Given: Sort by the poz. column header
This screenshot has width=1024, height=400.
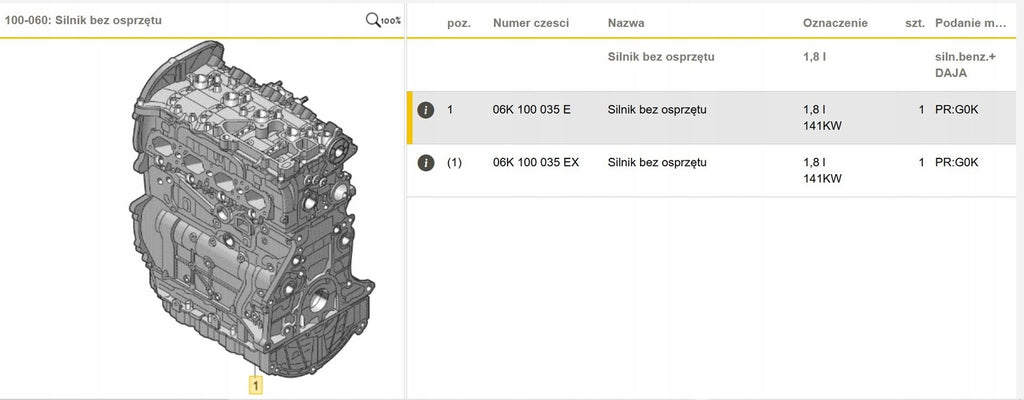Looking at the screenshot, I should [x=458, y=22].
